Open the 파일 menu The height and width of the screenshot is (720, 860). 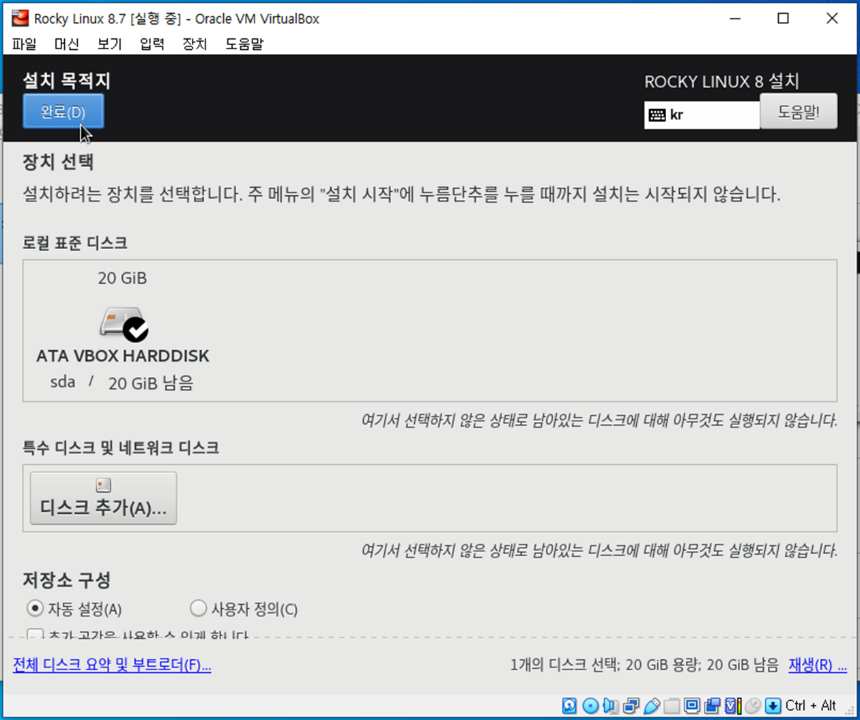coord(24,44)
